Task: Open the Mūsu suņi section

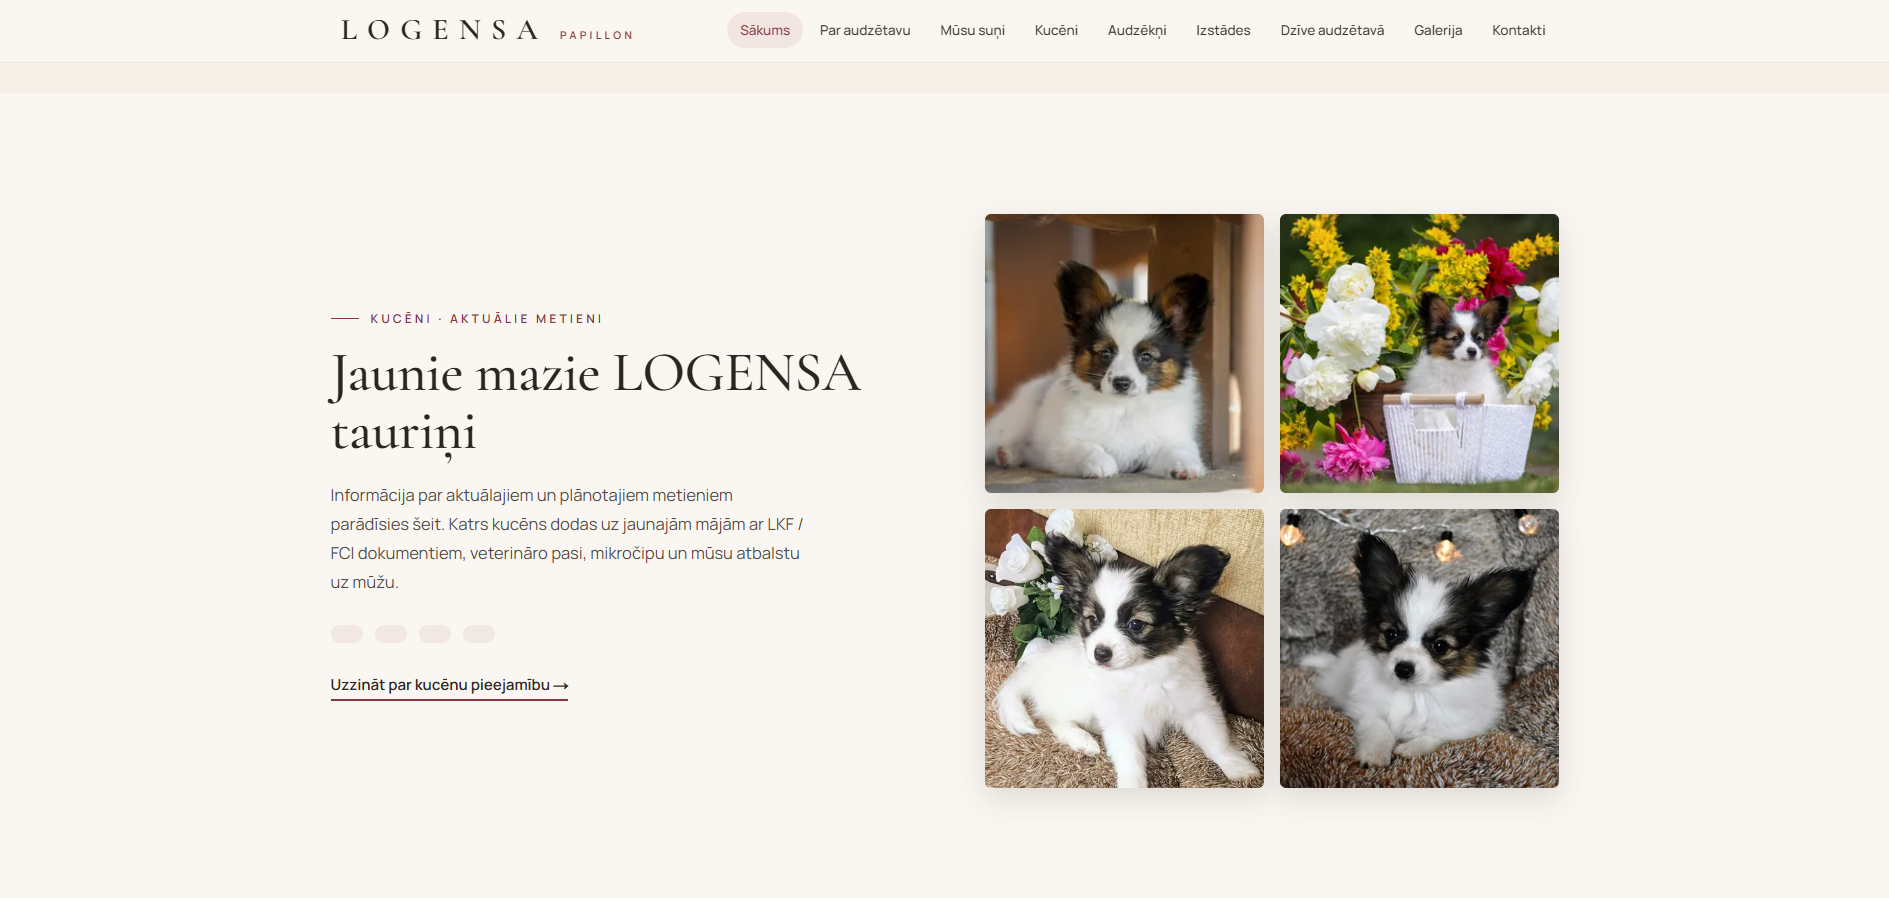Action: 972,30
